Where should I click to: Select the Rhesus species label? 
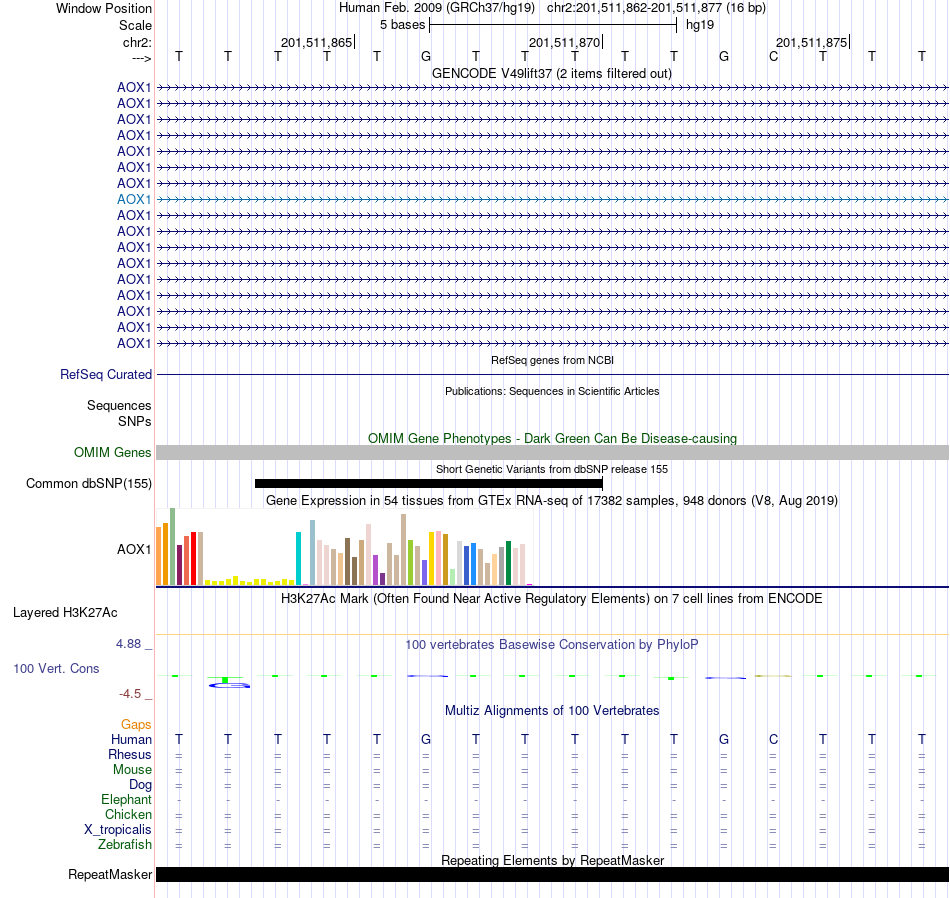130,754
